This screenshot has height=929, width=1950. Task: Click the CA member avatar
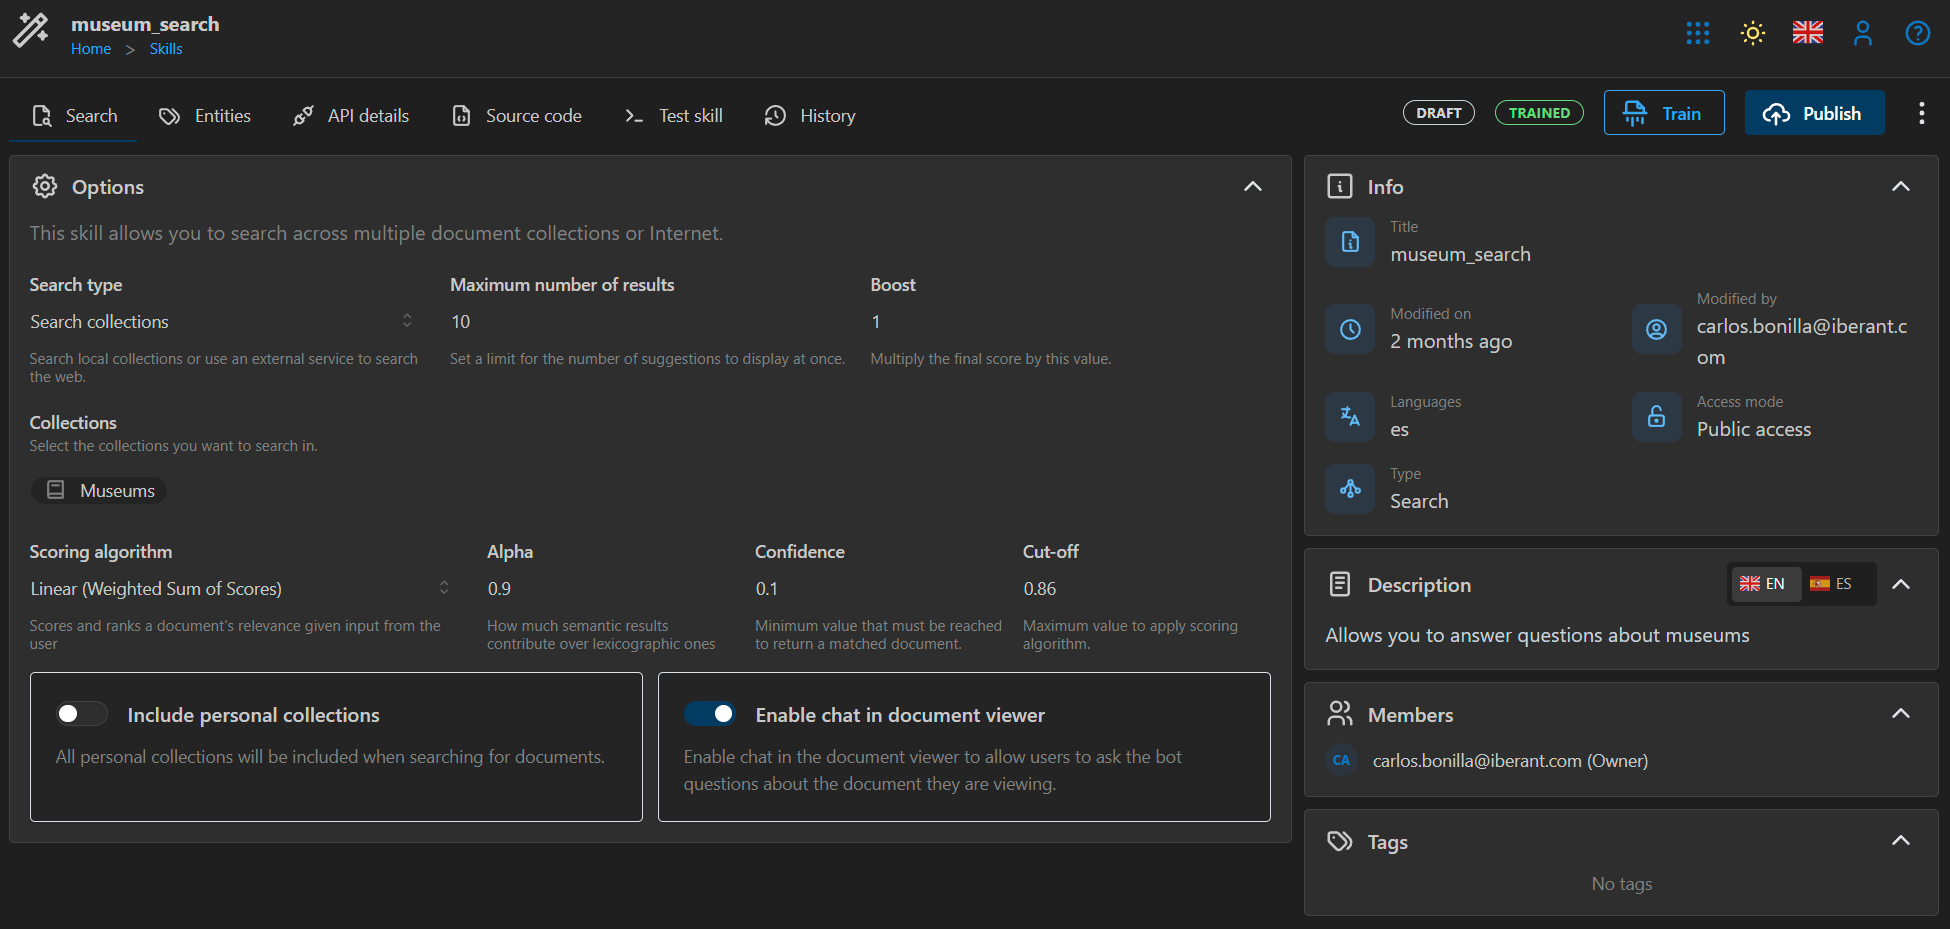(1341, 761)
